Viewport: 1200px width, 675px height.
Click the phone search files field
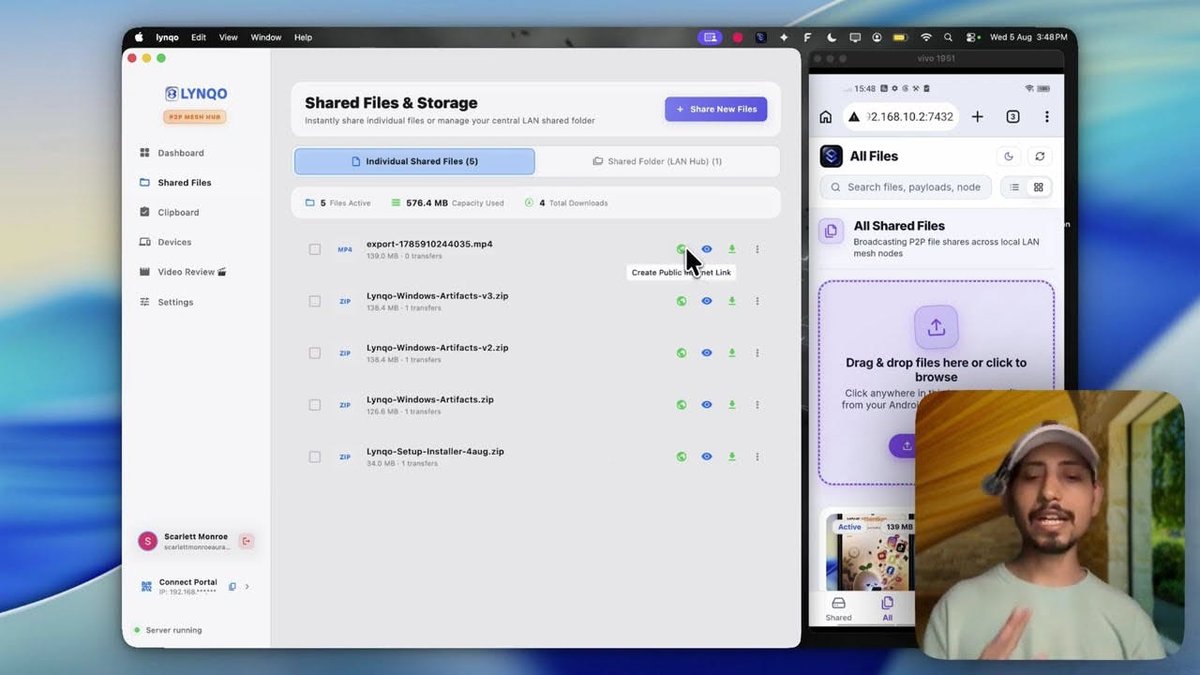906,187
